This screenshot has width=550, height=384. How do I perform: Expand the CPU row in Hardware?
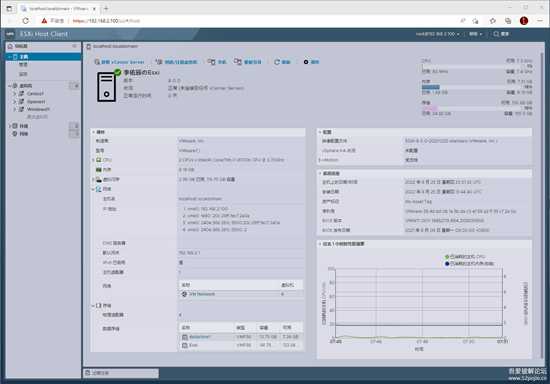(94, 160)
